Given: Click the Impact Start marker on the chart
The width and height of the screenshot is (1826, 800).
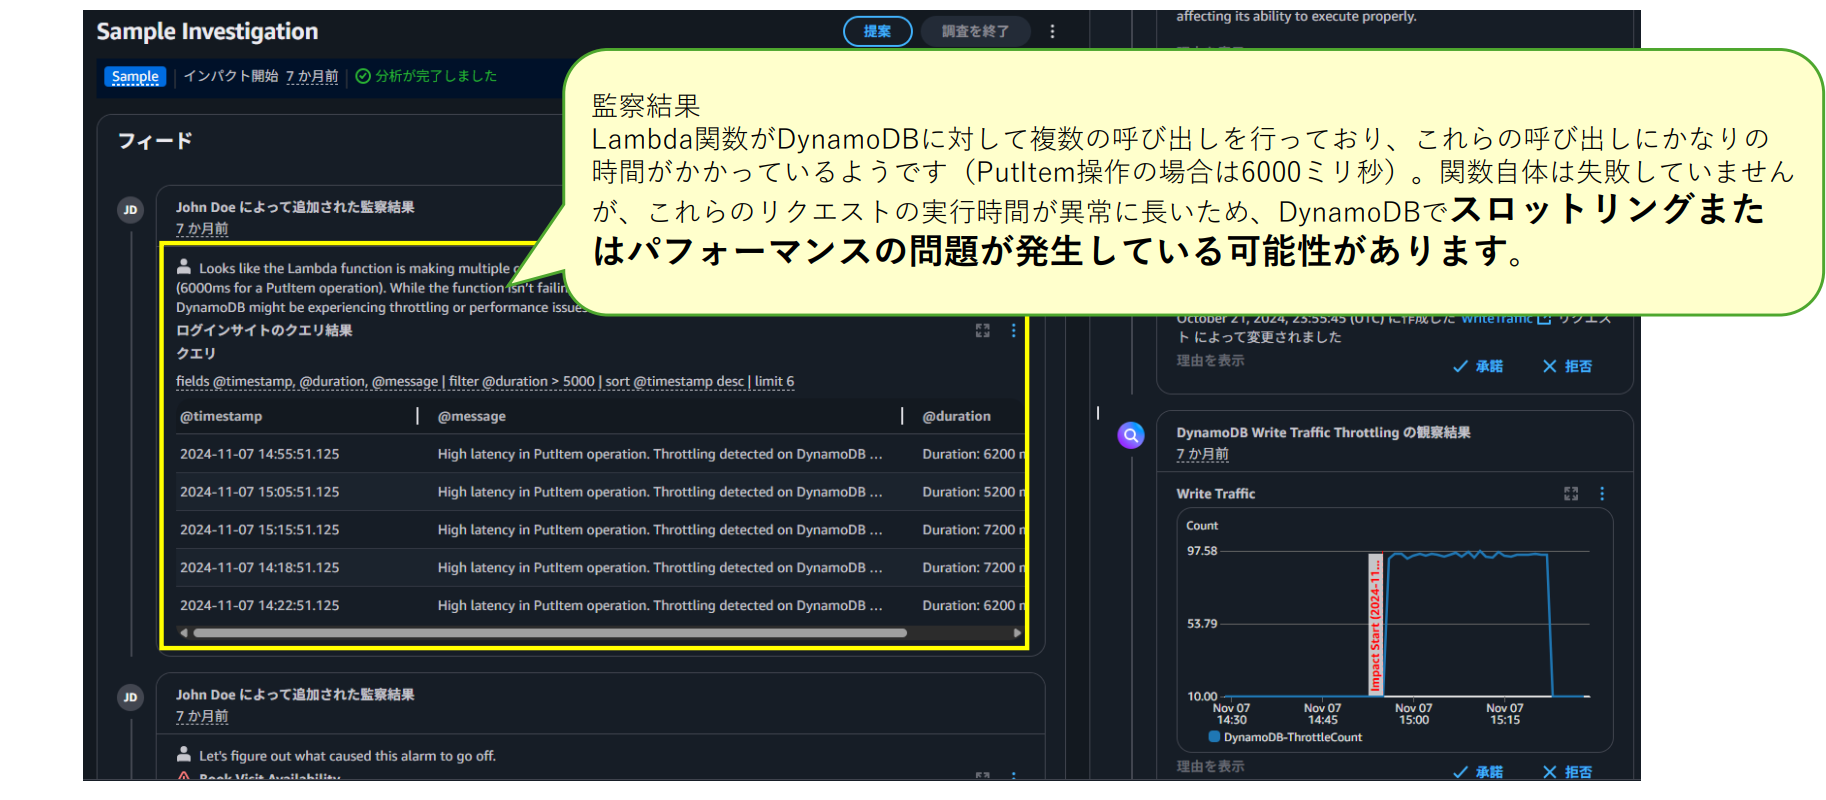Looking at the screenshot, I should coord(1375,624).
